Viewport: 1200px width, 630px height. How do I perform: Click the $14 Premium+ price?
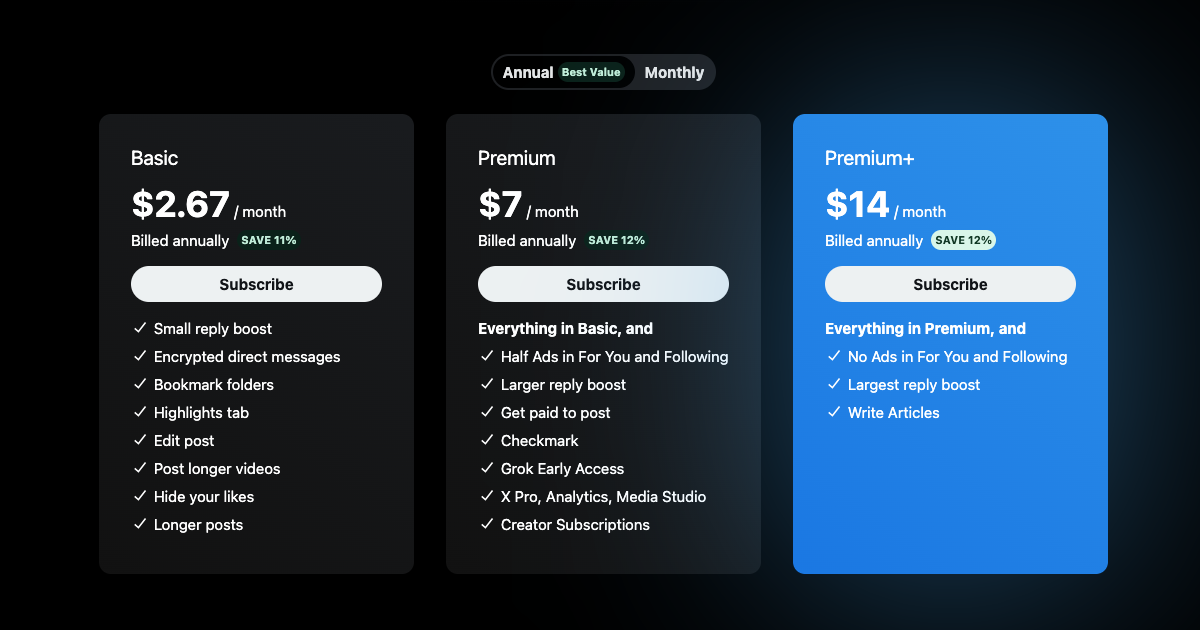point(857,205)
